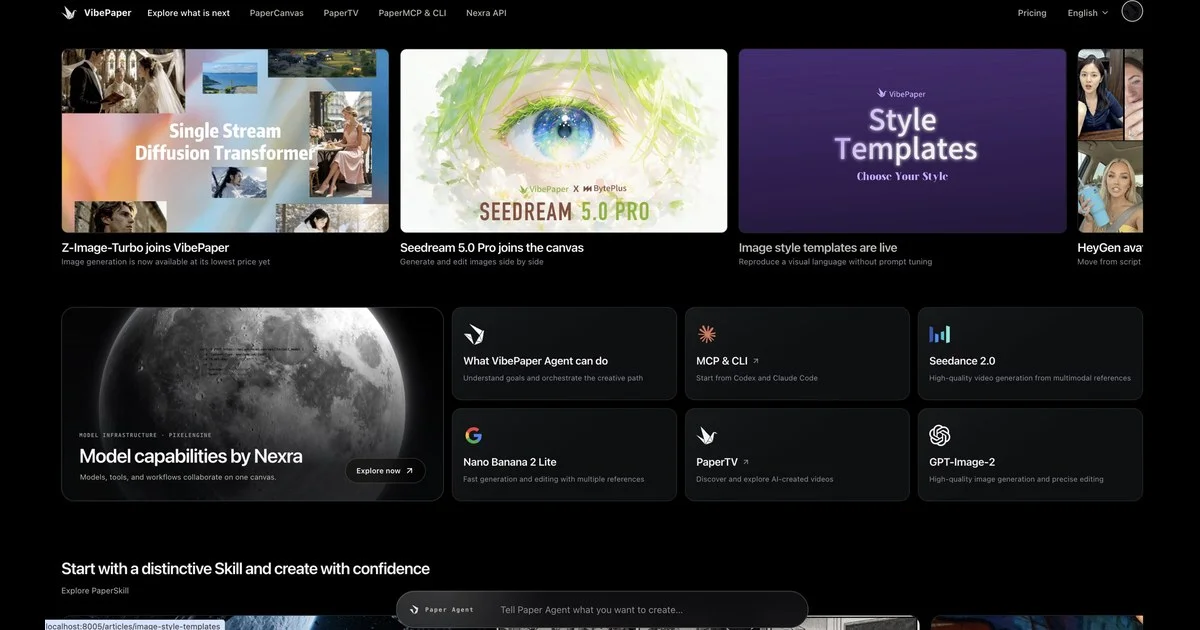Click the GPT-Image-2 OpenAI logo icon
This screenshot has width=1200, height=630.
coord(939,435)
